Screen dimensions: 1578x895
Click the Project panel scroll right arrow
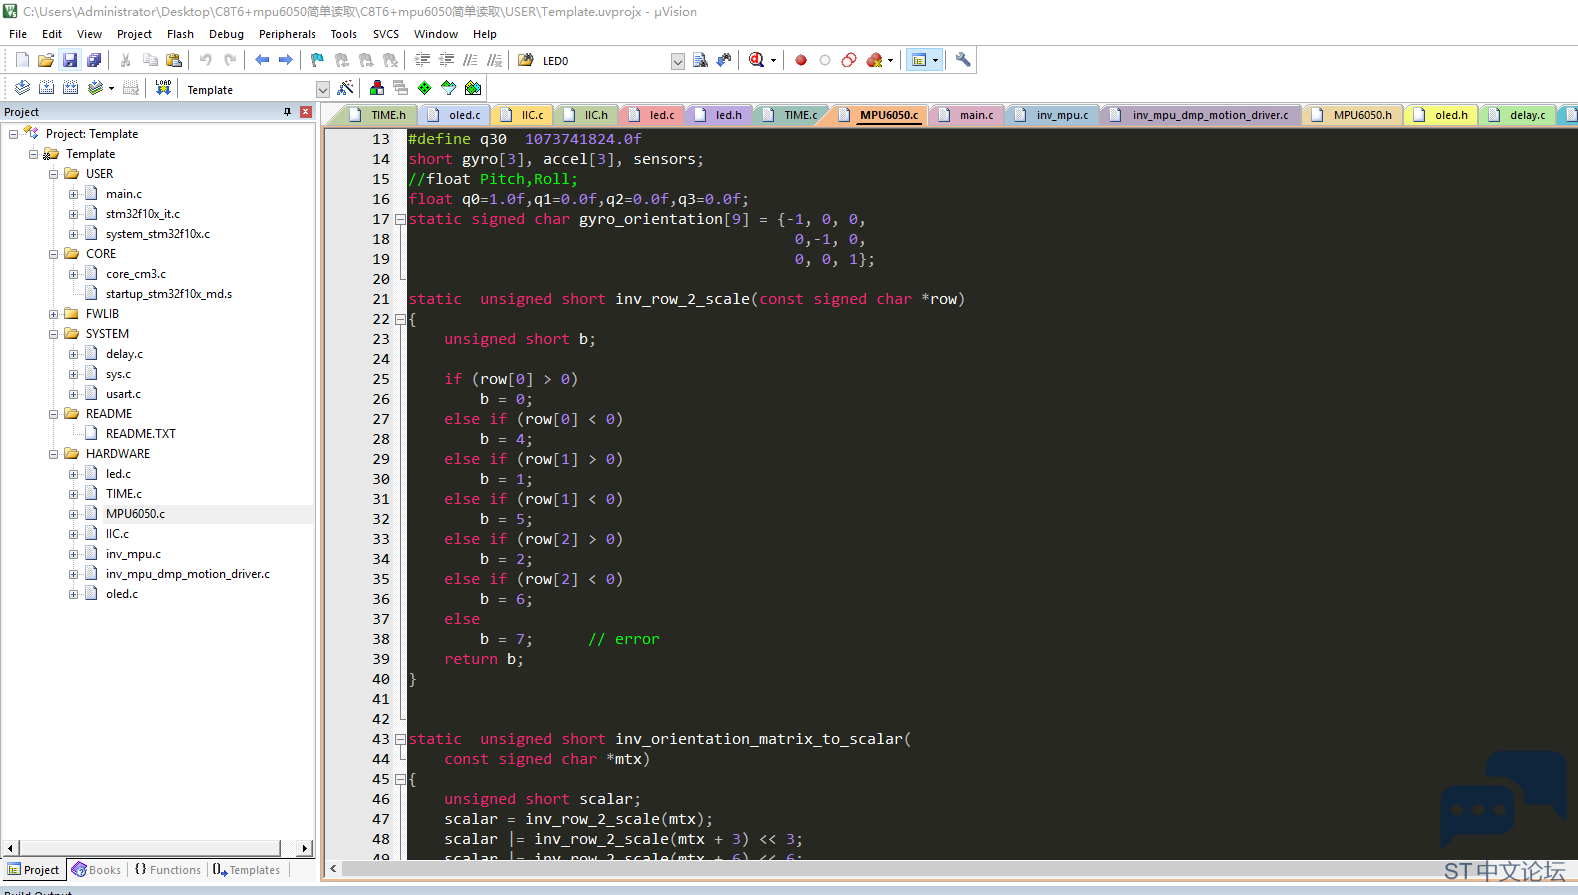pos(305,848)
